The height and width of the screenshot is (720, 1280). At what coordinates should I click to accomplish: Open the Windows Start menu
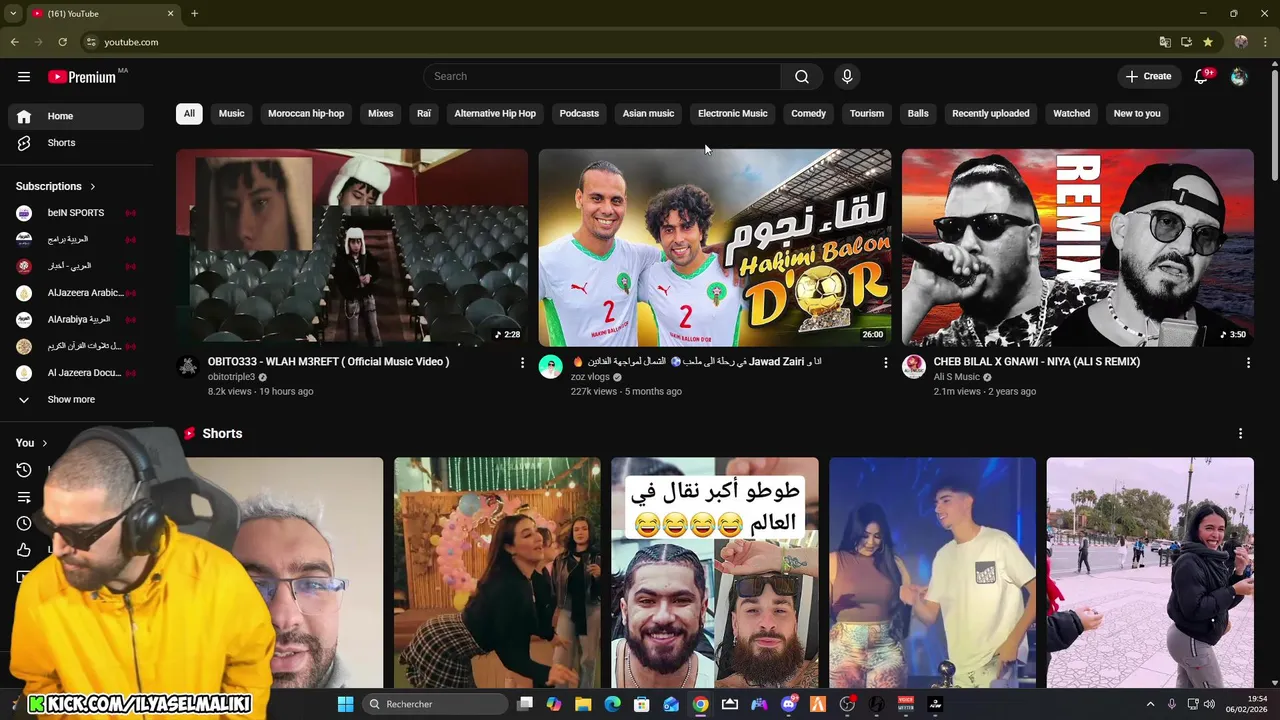click(x=345, y=704)
